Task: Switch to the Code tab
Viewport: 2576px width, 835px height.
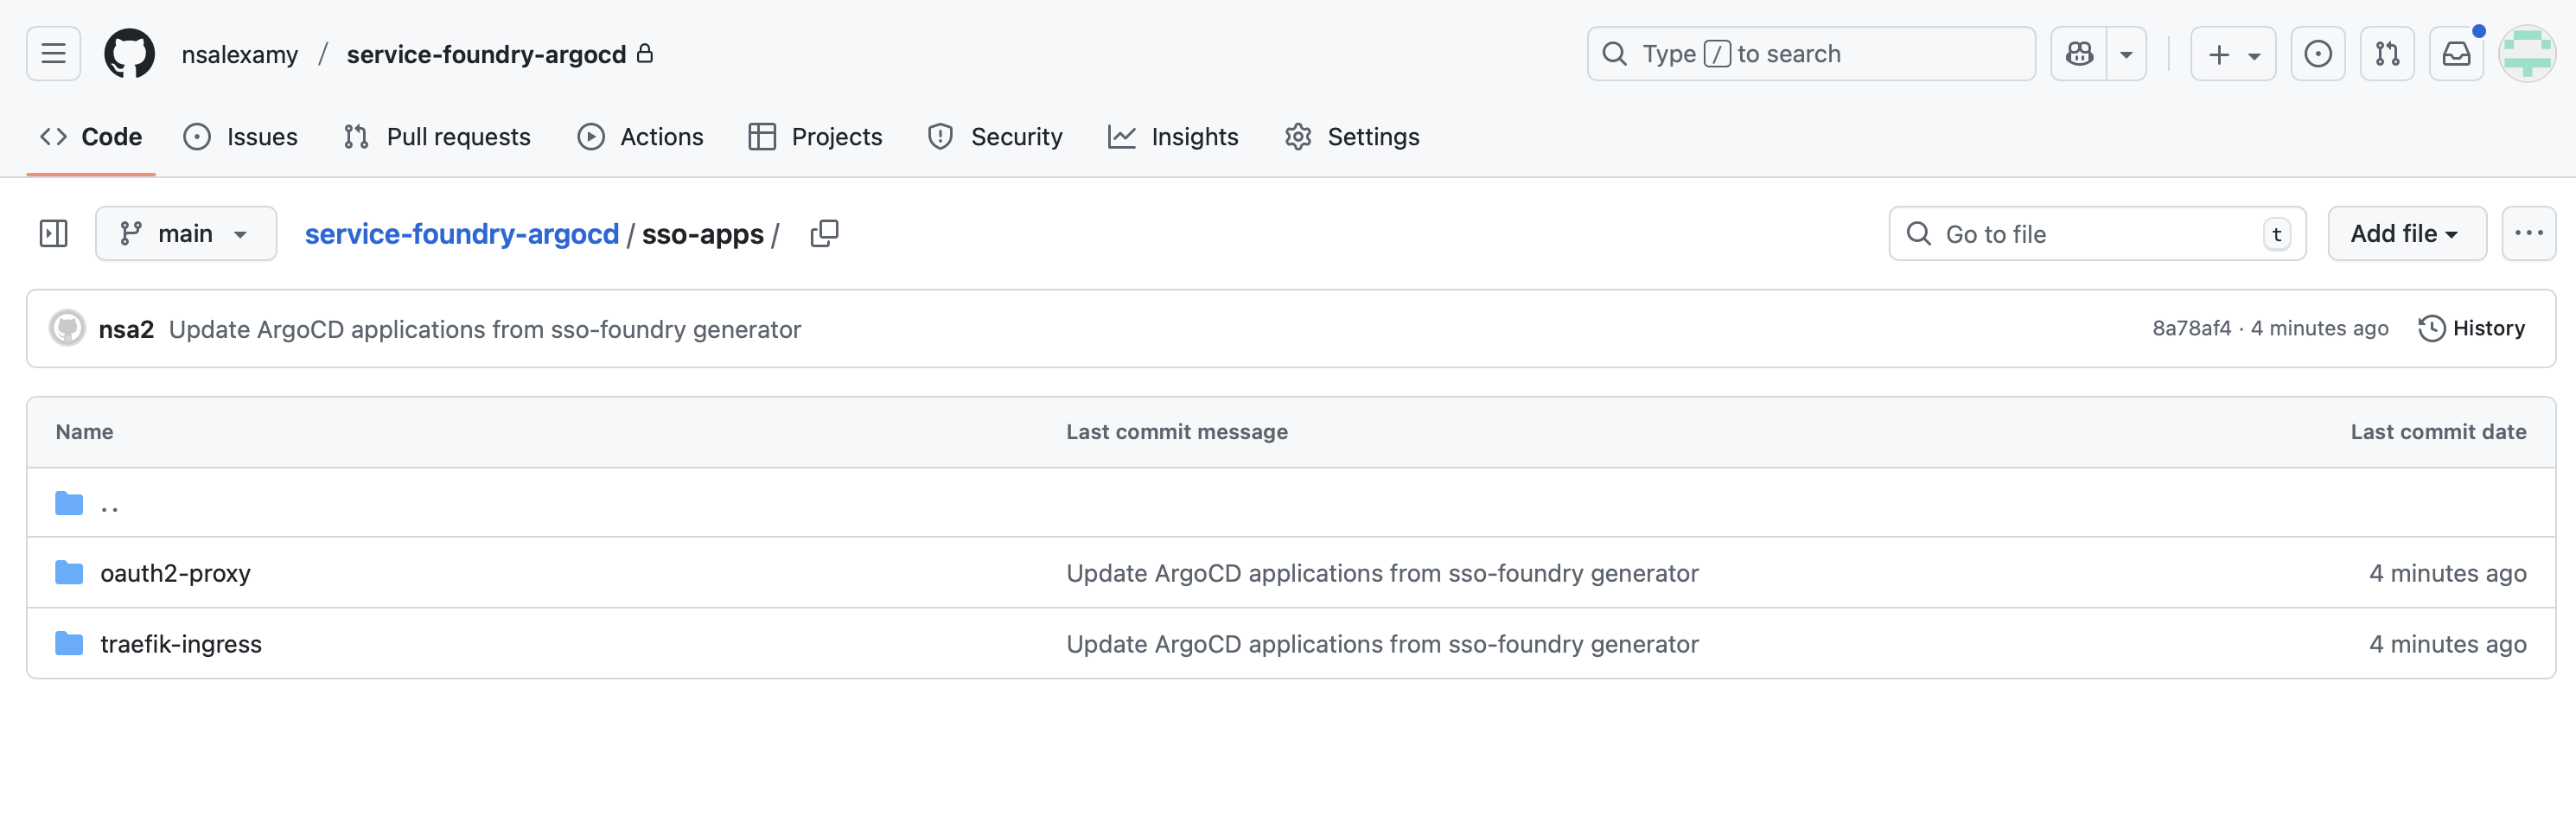Action: pos(91,137)
